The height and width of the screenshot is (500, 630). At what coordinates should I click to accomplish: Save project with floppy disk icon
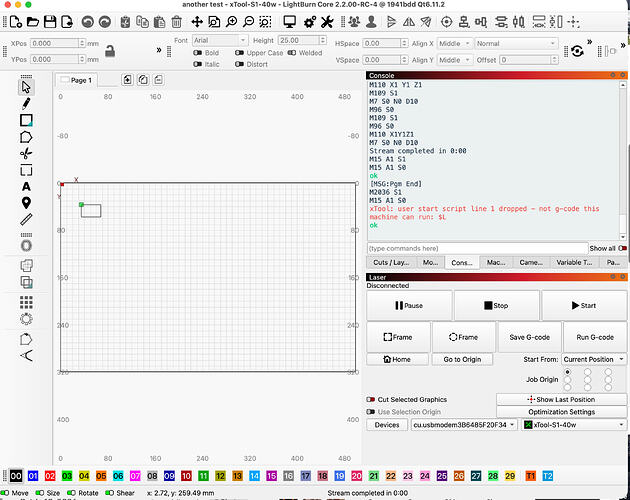click(50, 21)
